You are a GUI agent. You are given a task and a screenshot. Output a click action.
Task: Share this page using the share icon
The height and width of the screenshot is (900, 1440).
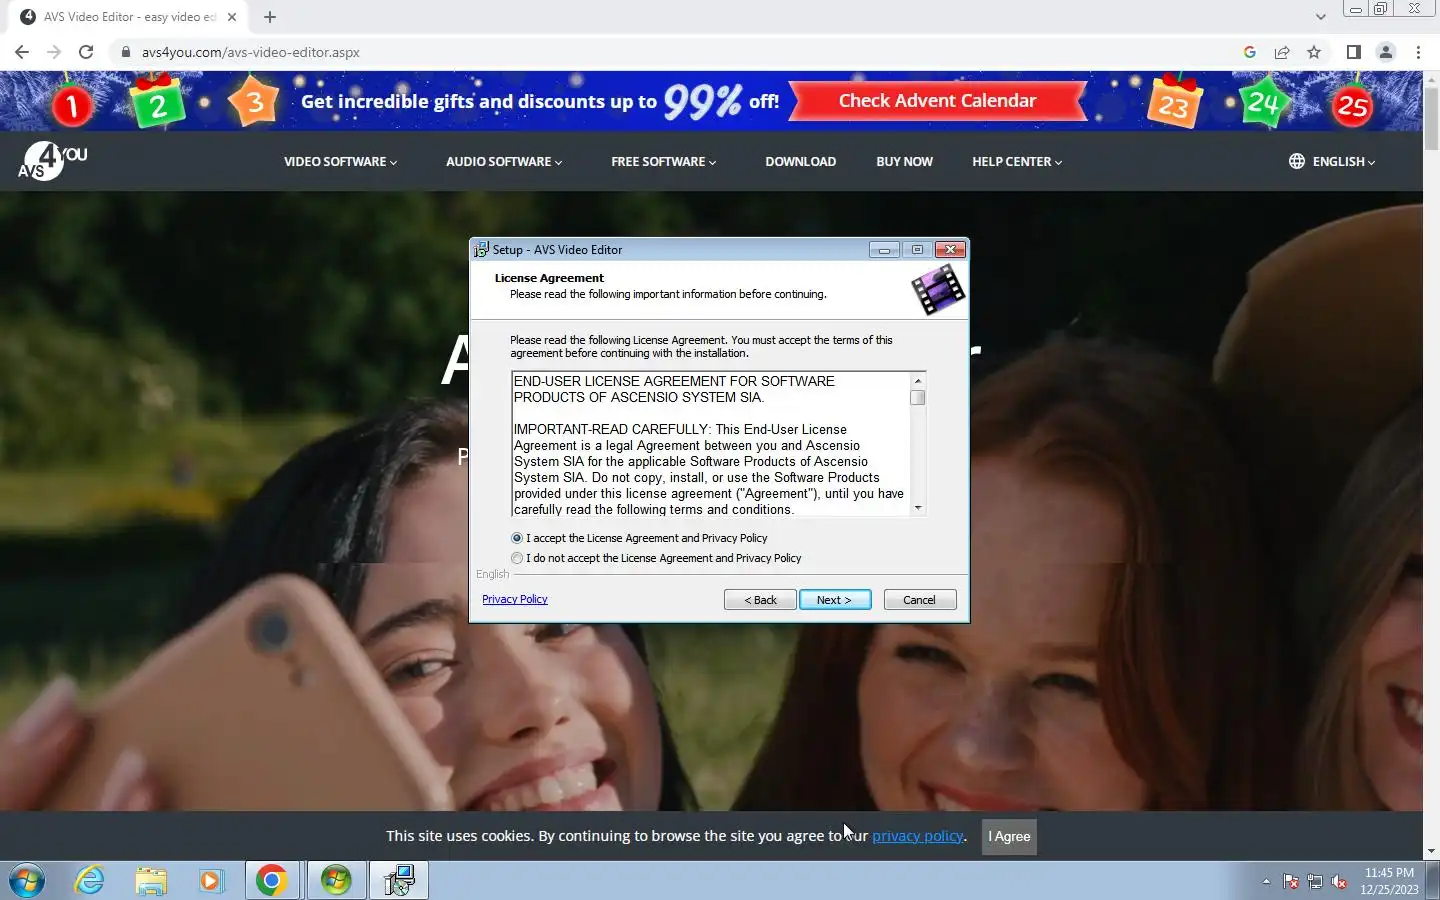(x=1282, y=52)
